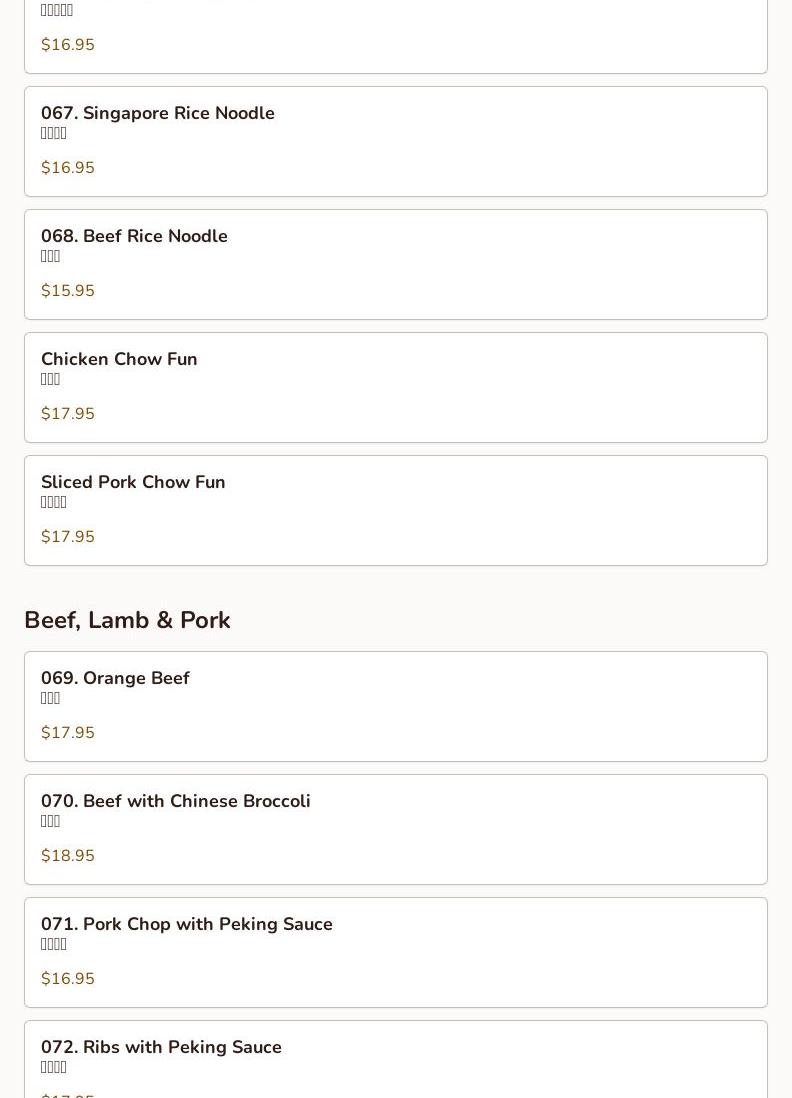792x1098 pixels.
Task: Click the $16.95 price in the topmost card
Action: point(68,45)
